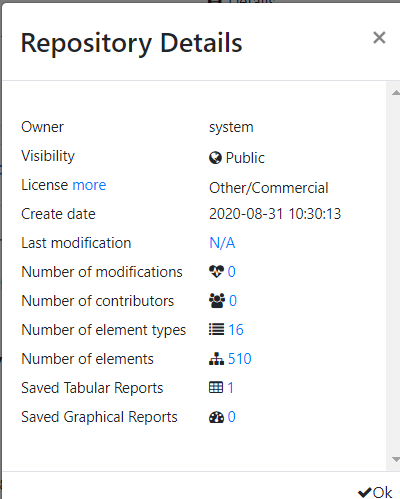The width and height of the screenshot is (400, 499).
Task: Click the checkmark icon on Ok
Action: pyautogui.click(x=365, y=492)
